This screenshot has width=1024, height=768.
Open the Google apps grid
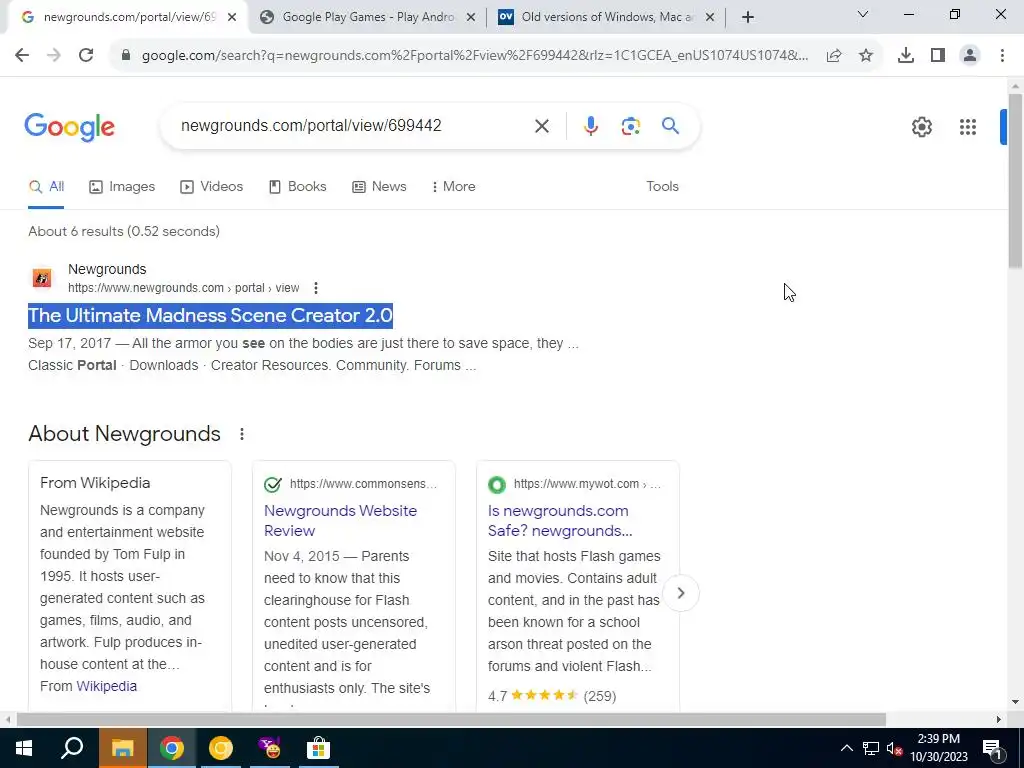pyautogui.click(x=968, y=127)
